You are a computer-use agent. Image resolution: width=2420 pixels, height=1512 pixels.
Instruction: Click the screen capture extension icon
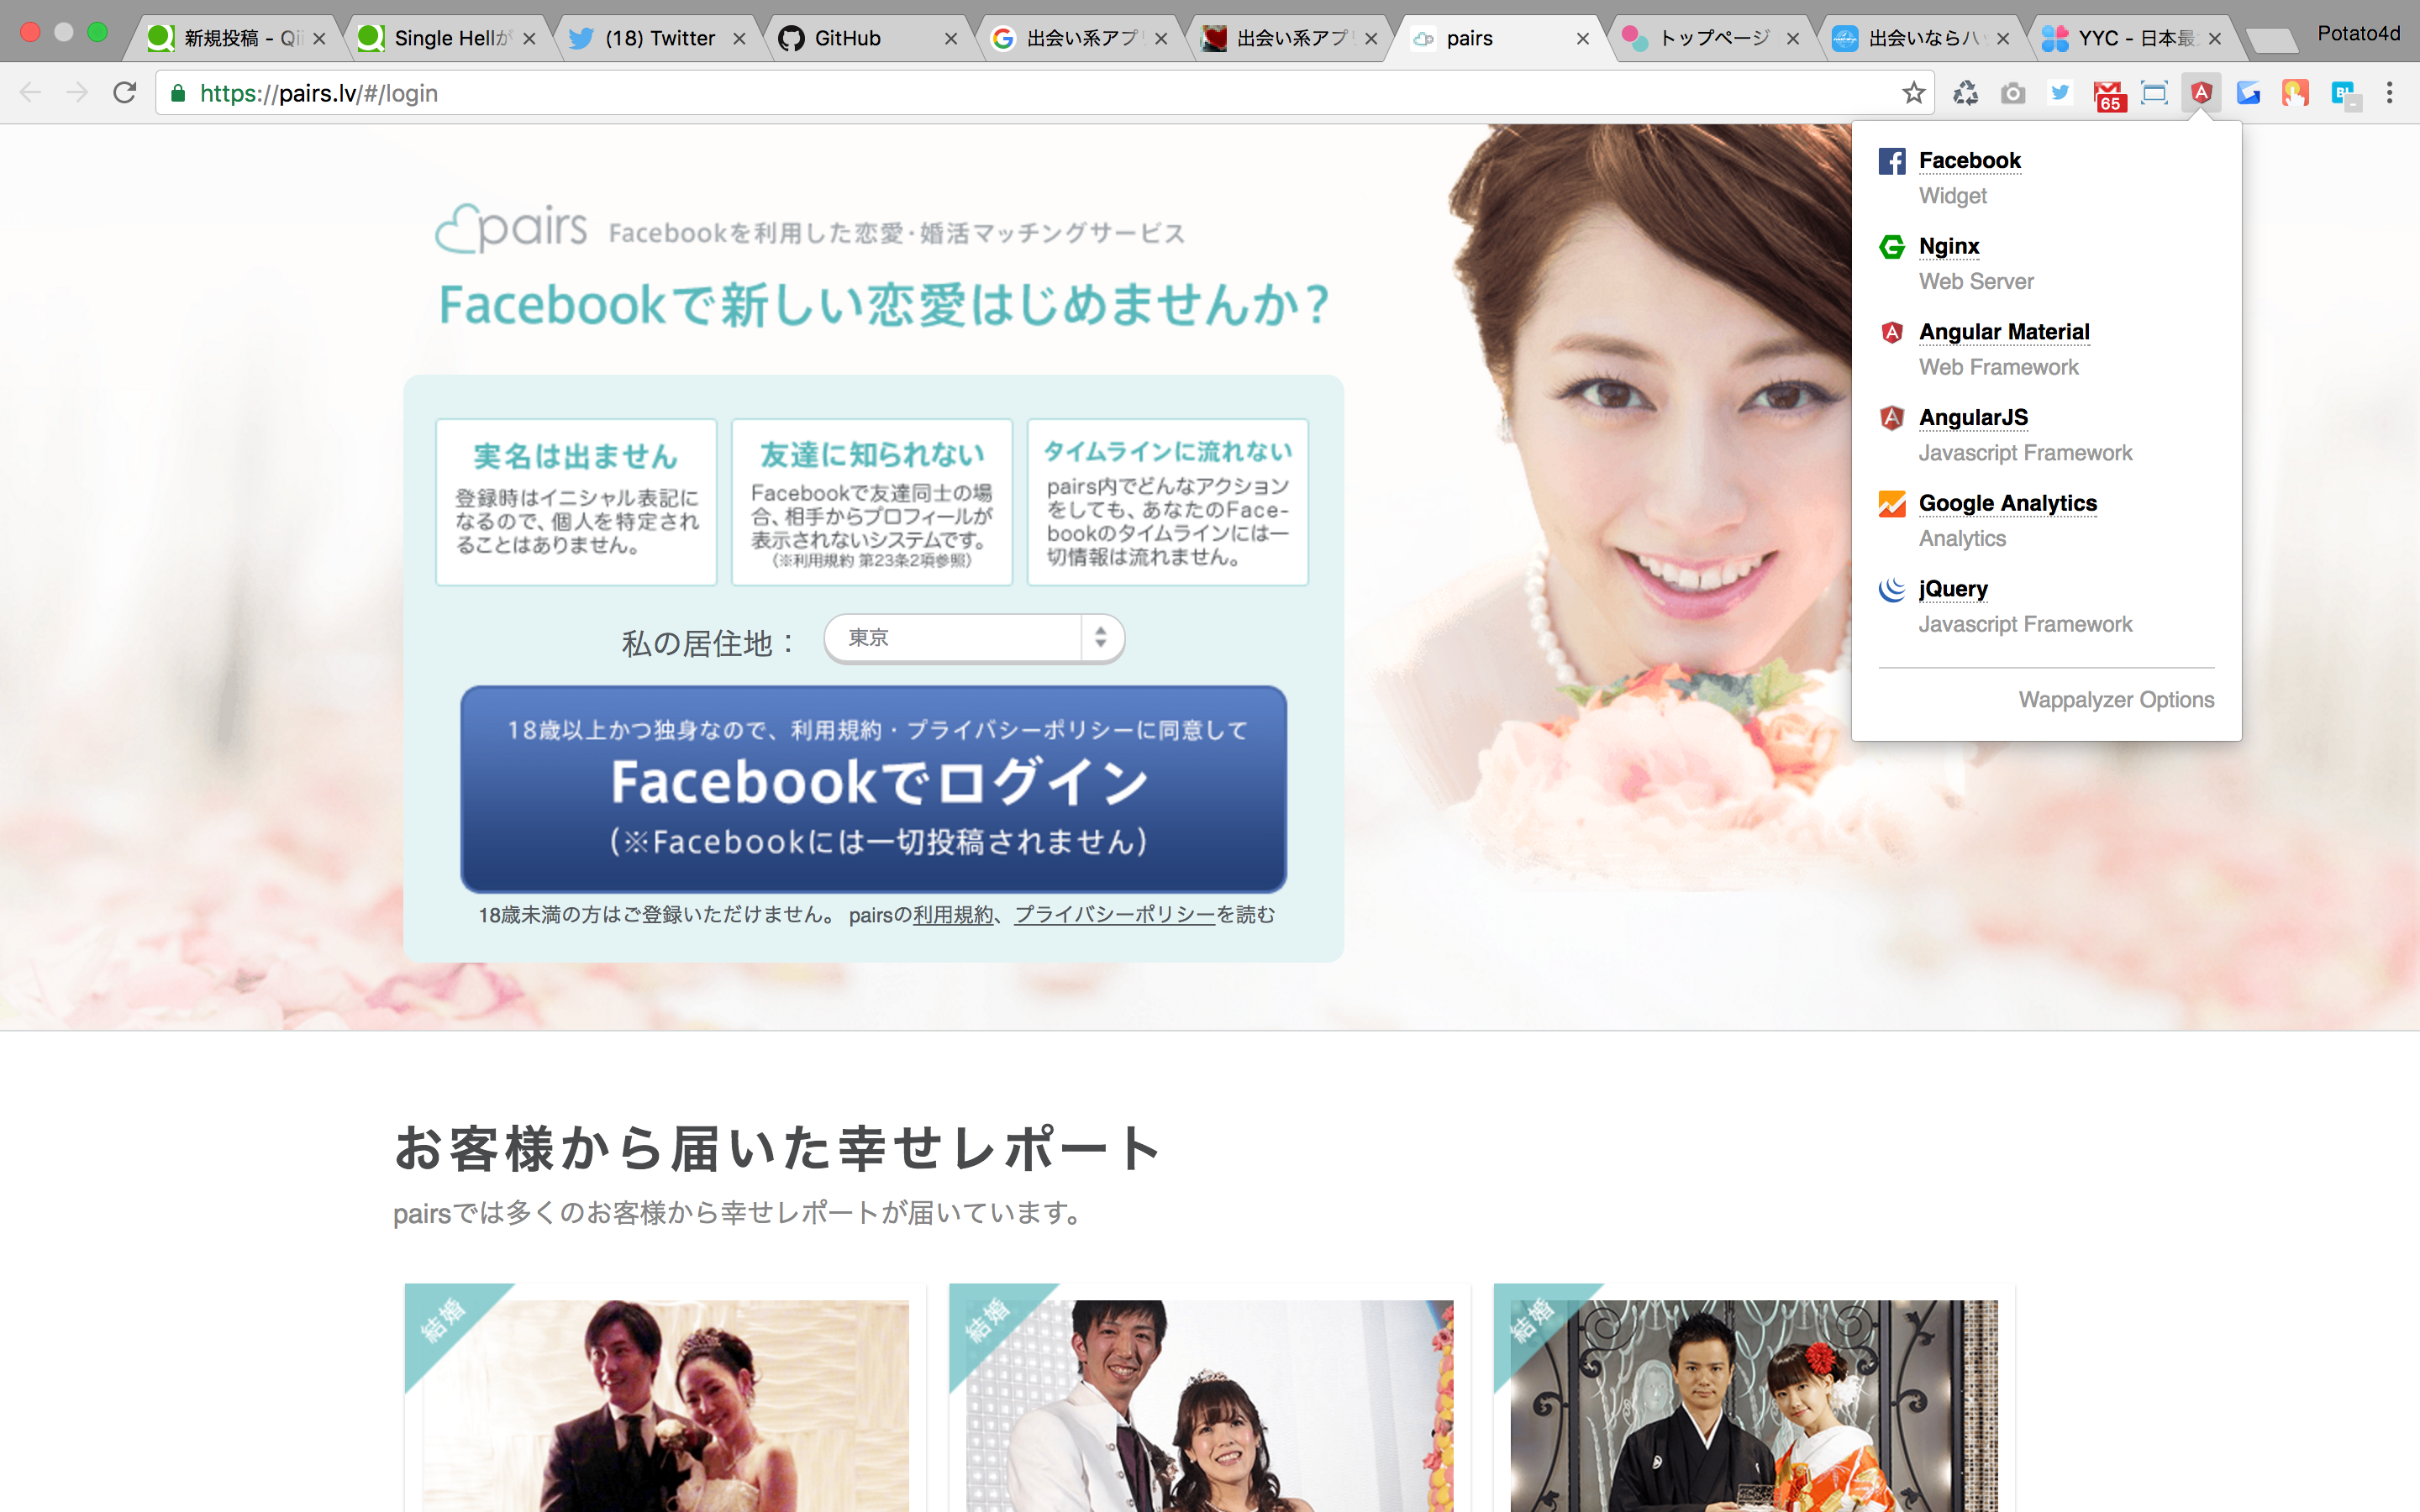point(2154,93)
